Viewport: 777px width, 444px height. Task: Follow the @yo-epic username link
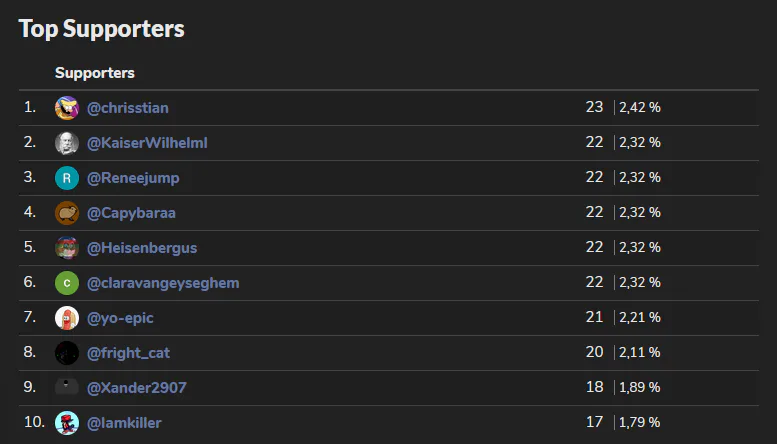click(120, 318)
